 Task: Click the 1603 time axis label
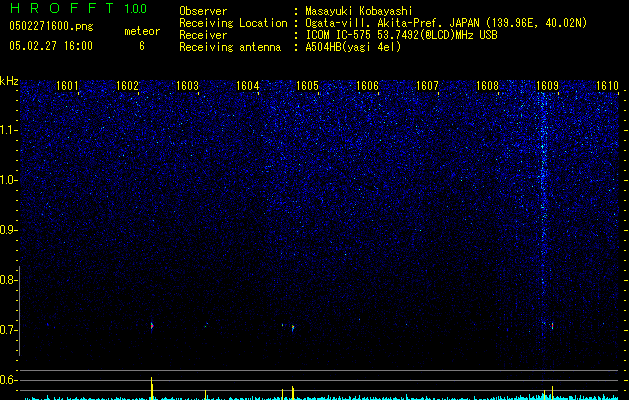[x=187, y=86]
